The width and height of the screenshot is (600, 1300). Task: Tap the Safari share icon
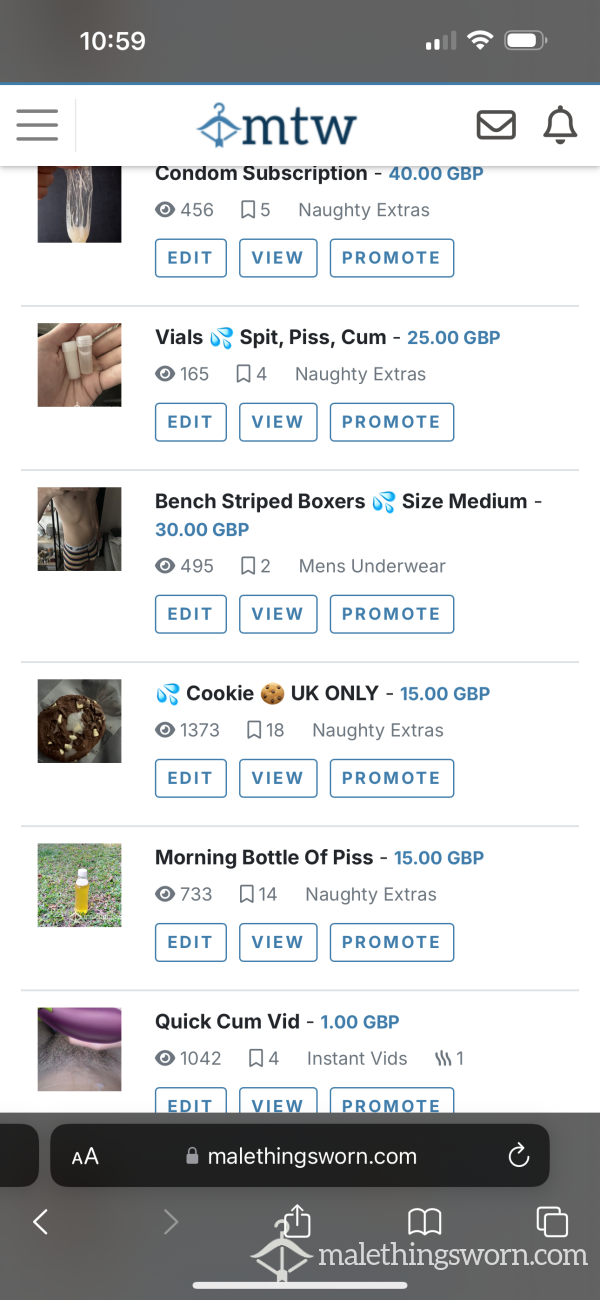click(x=298, y=1221)
